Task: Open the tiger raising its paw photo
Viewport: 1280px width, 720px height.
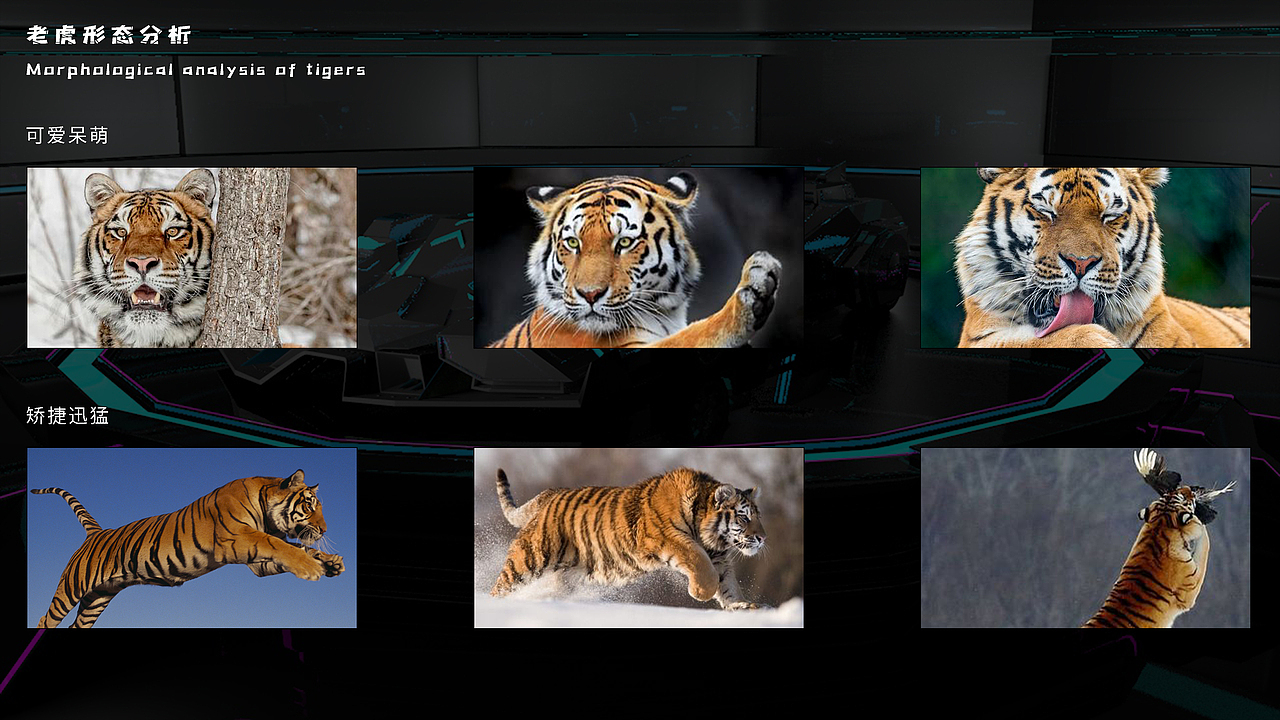Action: pos(639,258)
